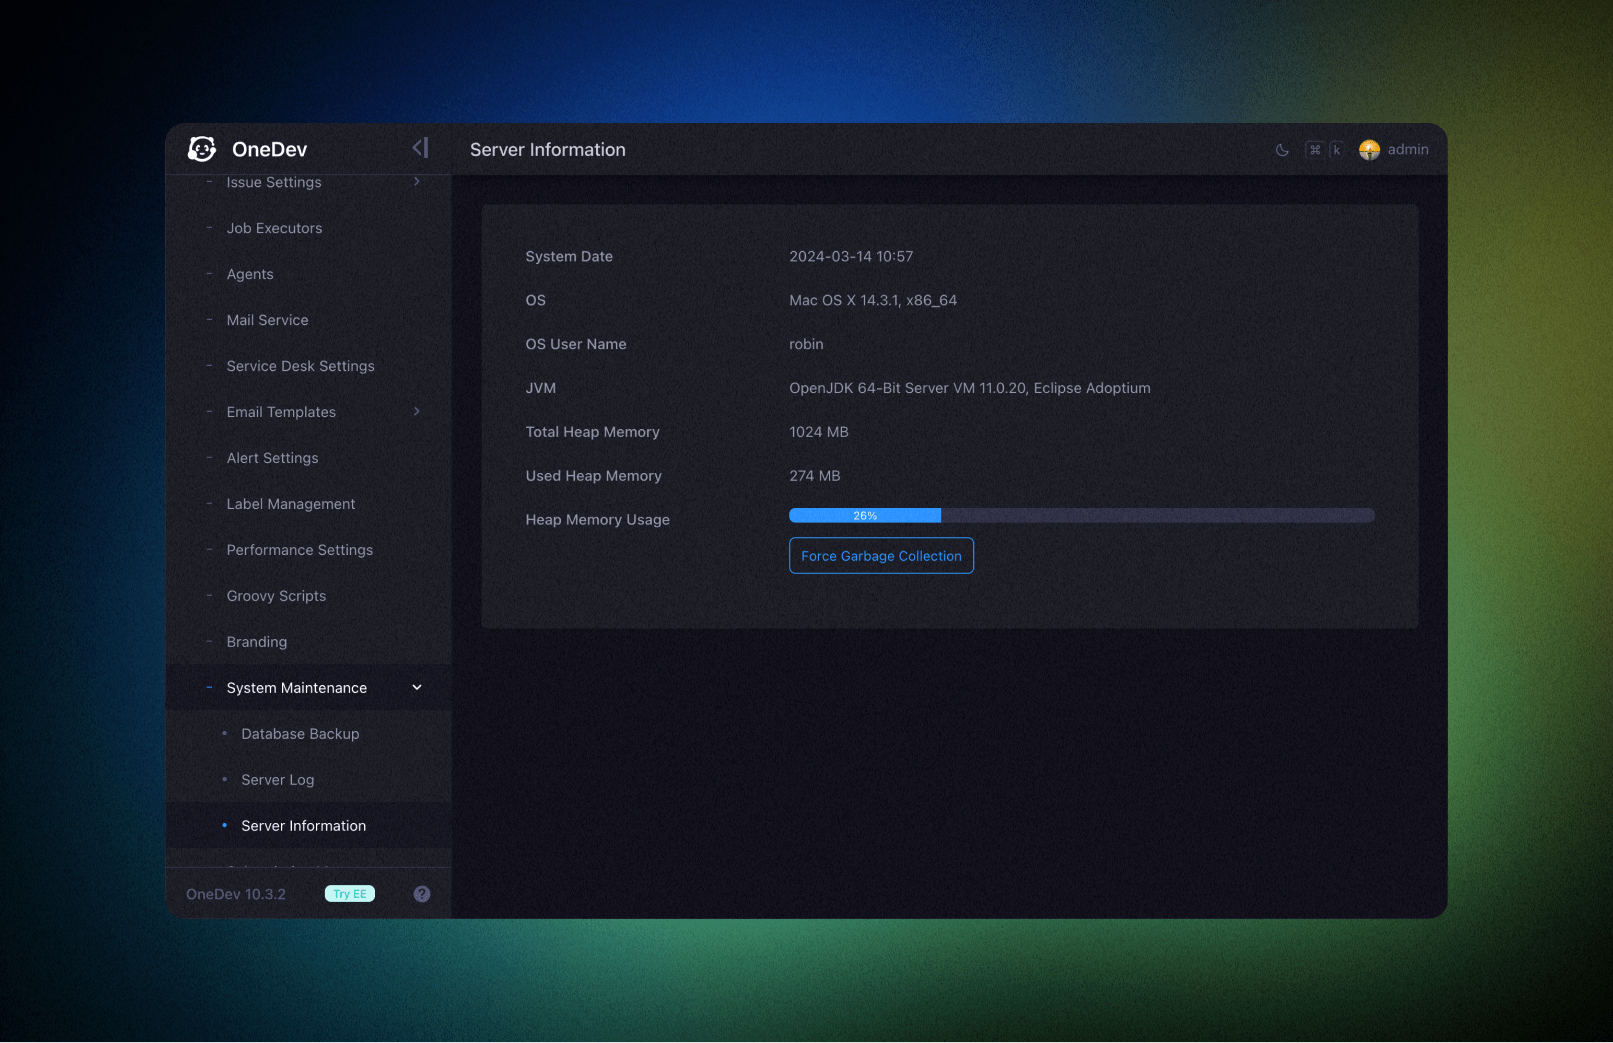Click the Server Information page title
Image resolution: width=1613 pixels, height=1043 pixels.
[548, 149]
